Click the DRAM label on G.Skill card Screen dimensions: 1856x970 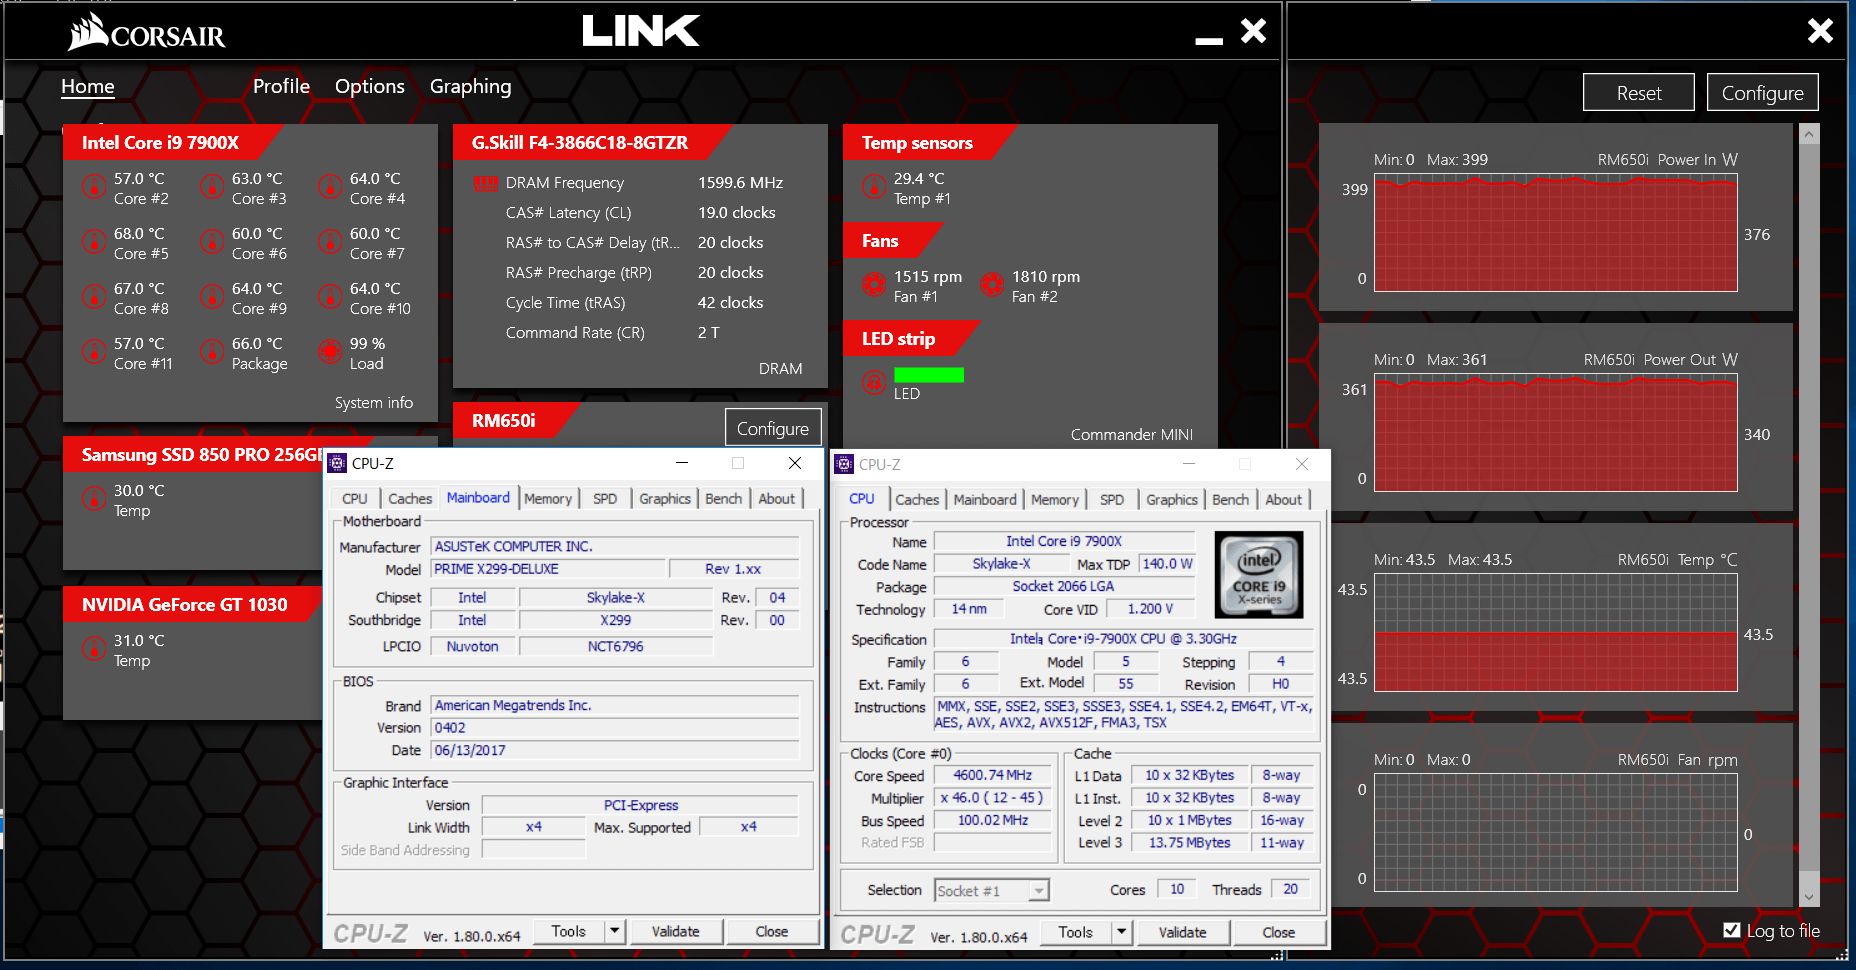781,368
